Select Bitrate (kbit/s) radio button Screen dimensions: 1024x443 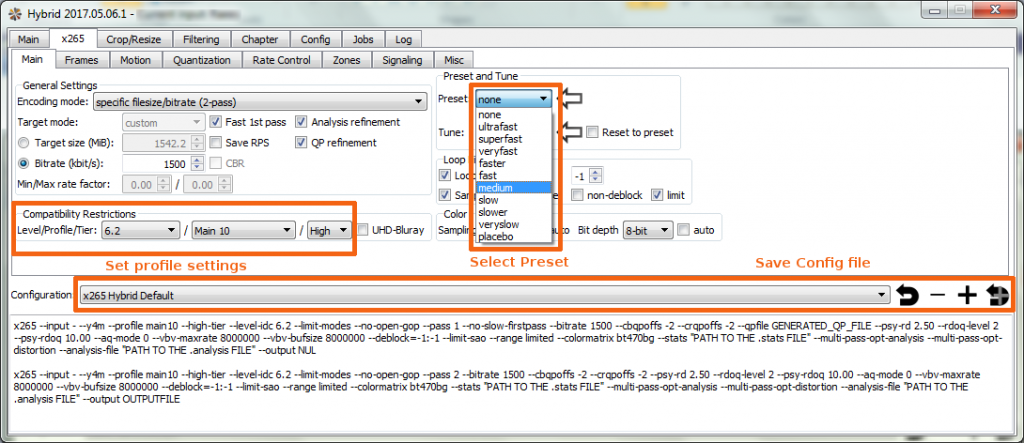click(x=24, y=163)
